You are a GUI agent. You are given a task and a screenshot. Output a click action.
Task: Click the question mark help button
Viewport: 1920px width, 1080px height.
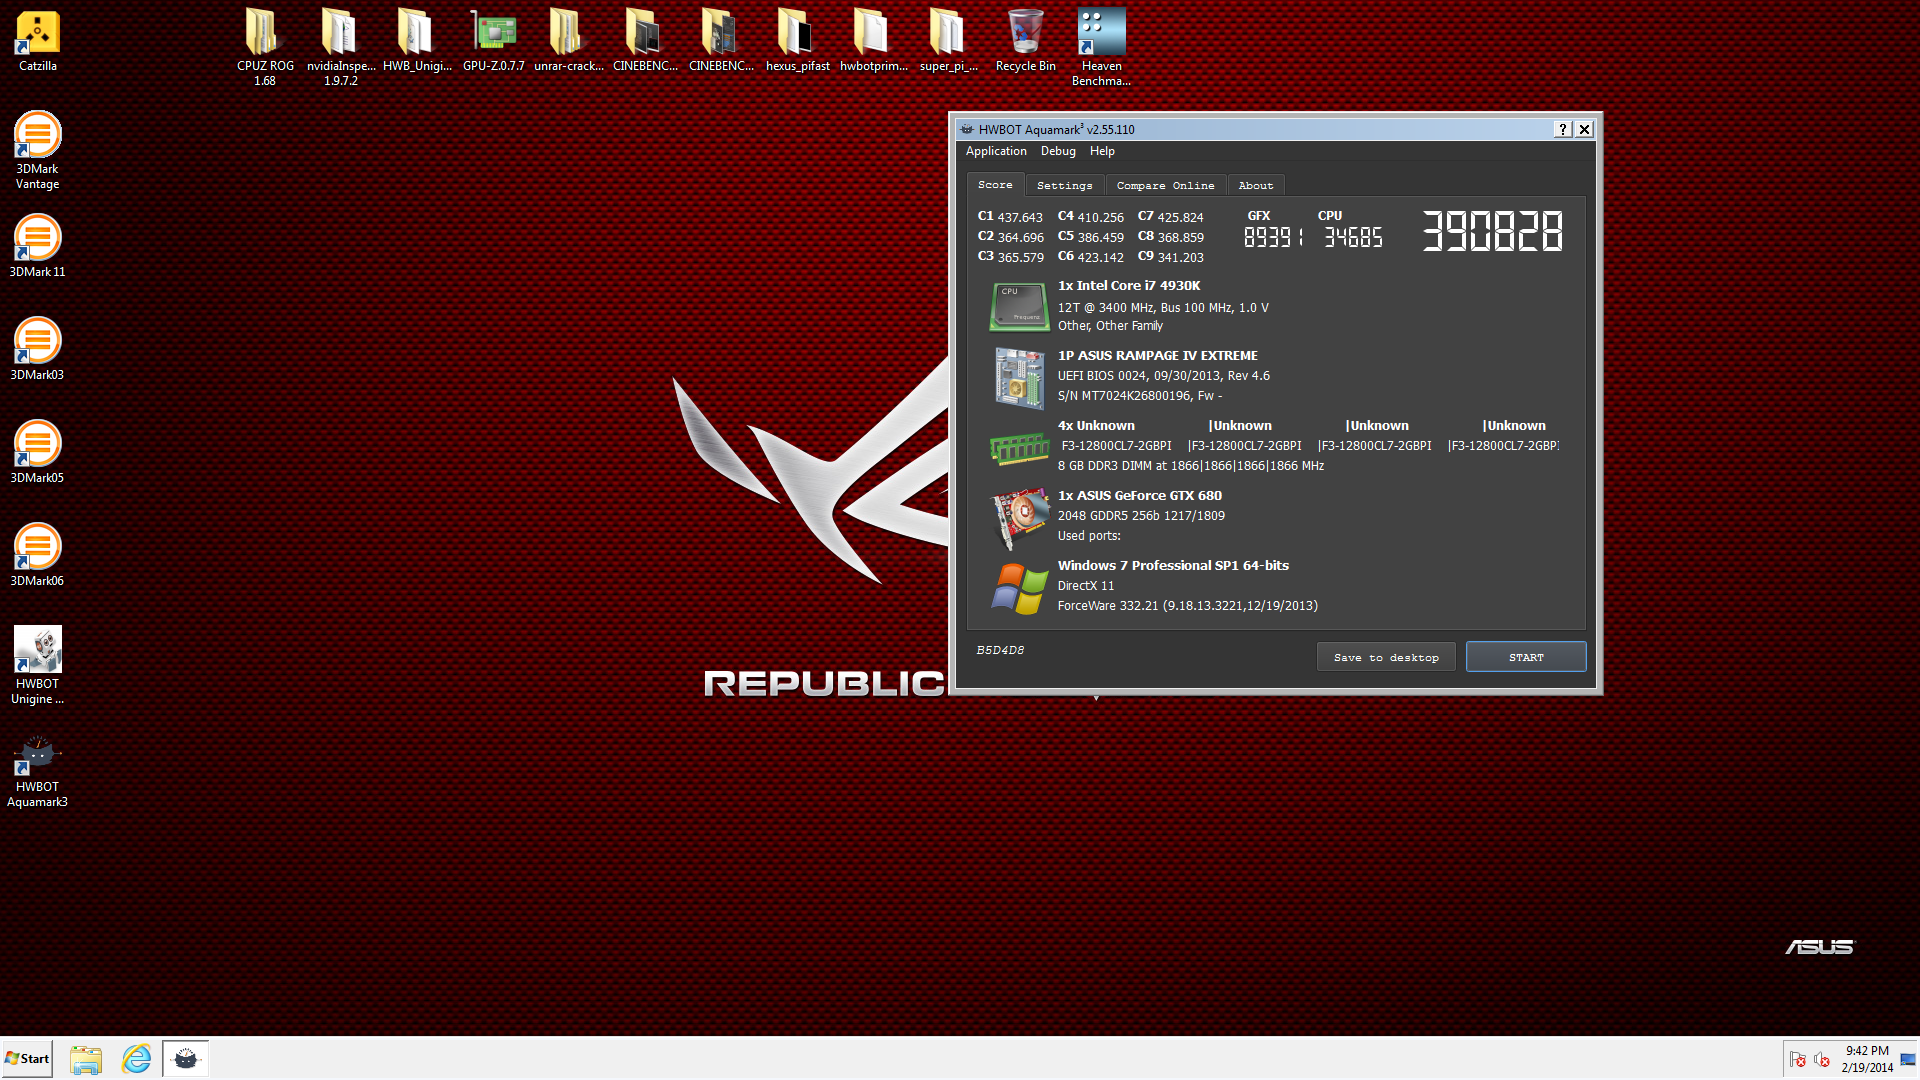1563,129
